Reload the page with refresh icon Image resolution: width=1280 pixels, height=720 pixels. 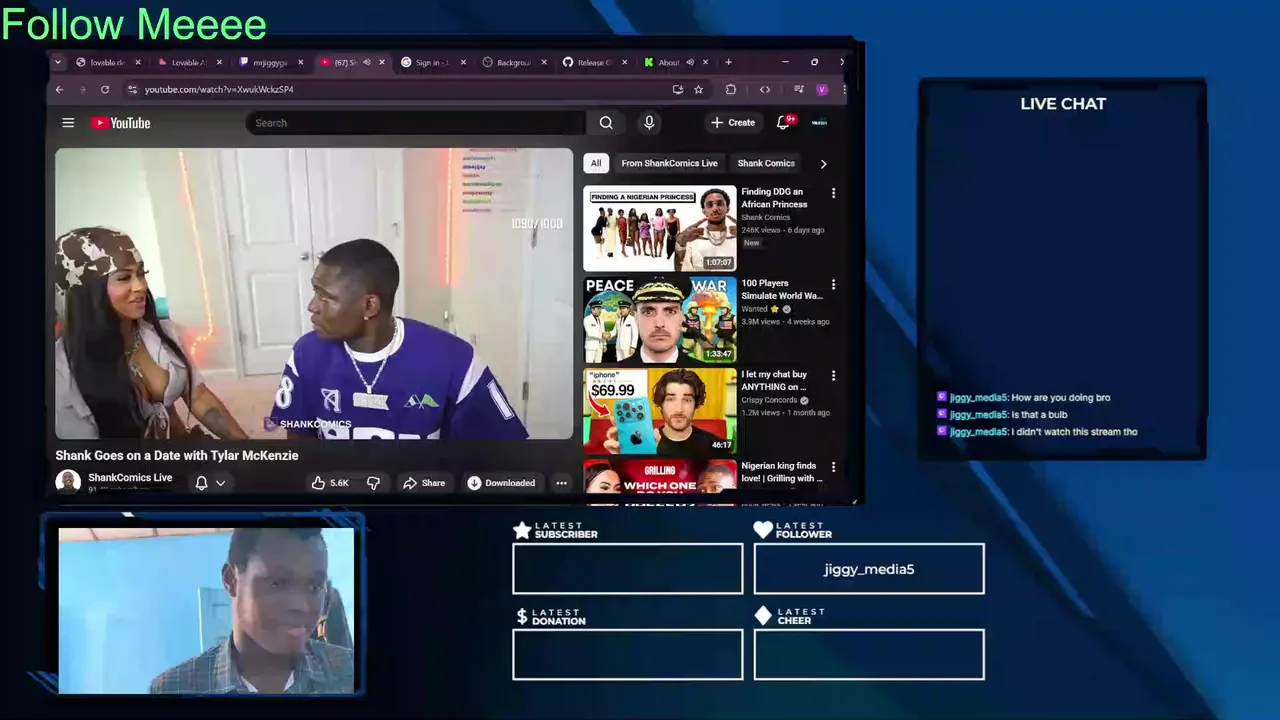coord(104,89)
